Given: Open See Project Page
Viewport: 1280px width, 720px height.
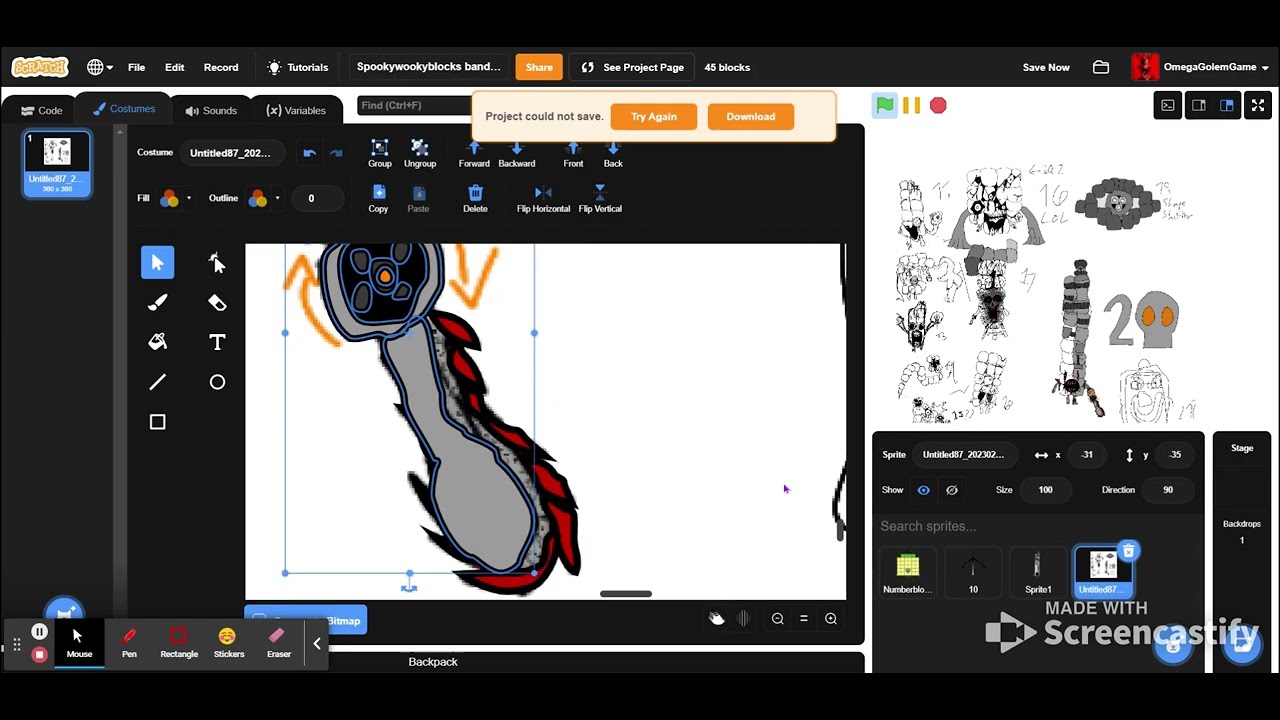Looking at the screenshot, I should [x=632, y=67].
